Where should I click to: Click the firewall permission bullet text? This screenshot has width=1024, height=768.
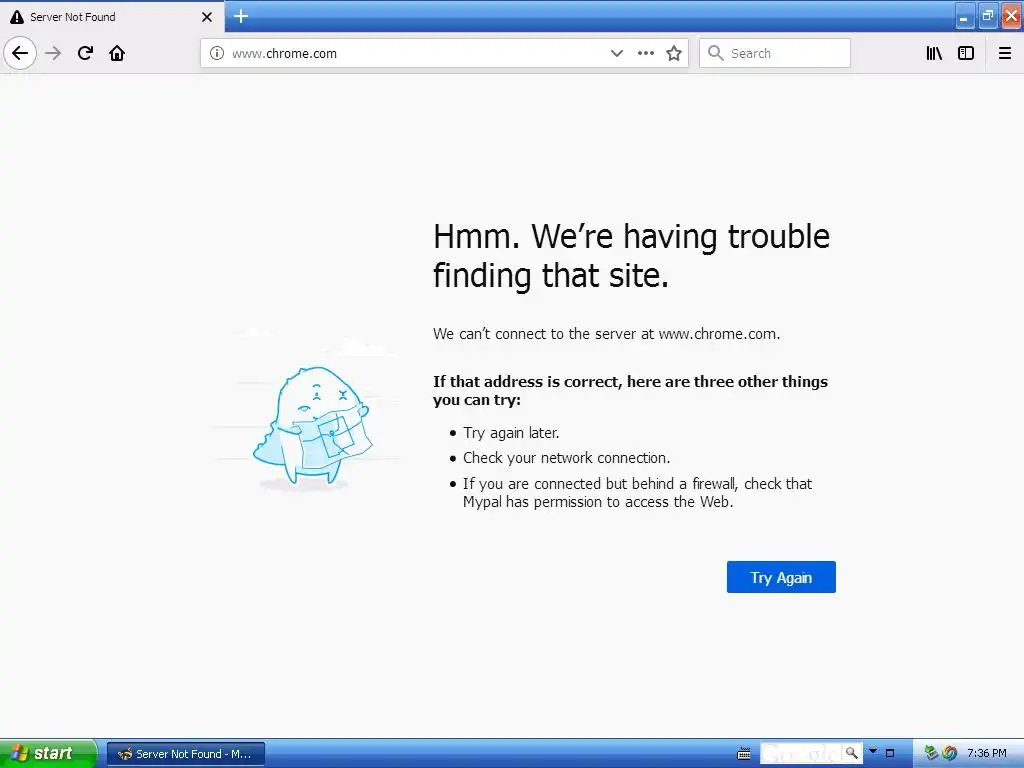point(637,493)
